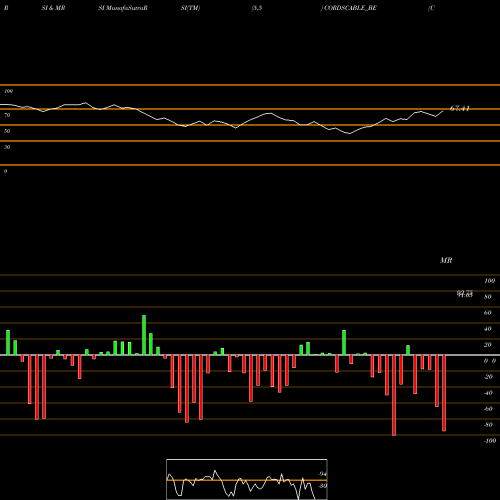
Task: Click the MR axis label -100
Action: (x=490, y=441)
